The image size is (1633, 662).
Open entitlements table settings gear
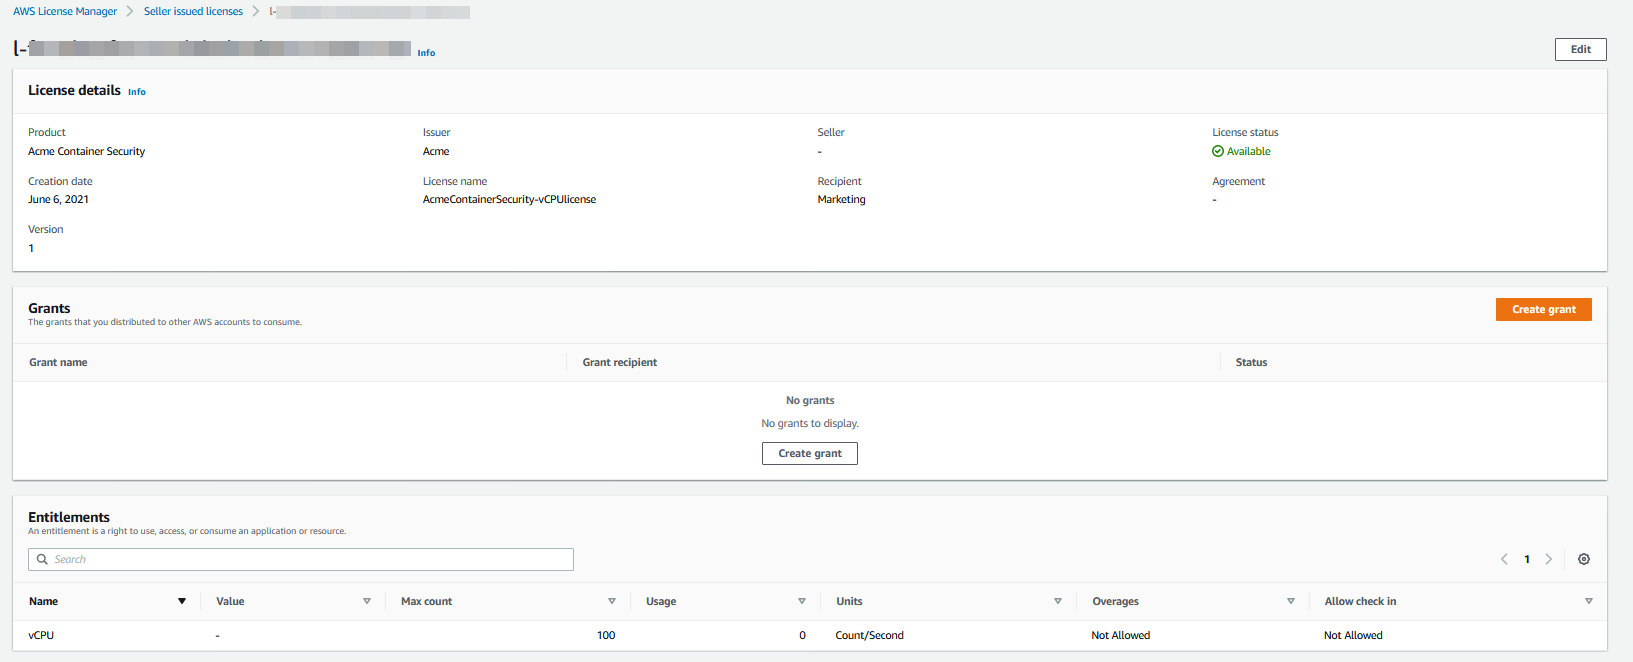coord(1584,559)
